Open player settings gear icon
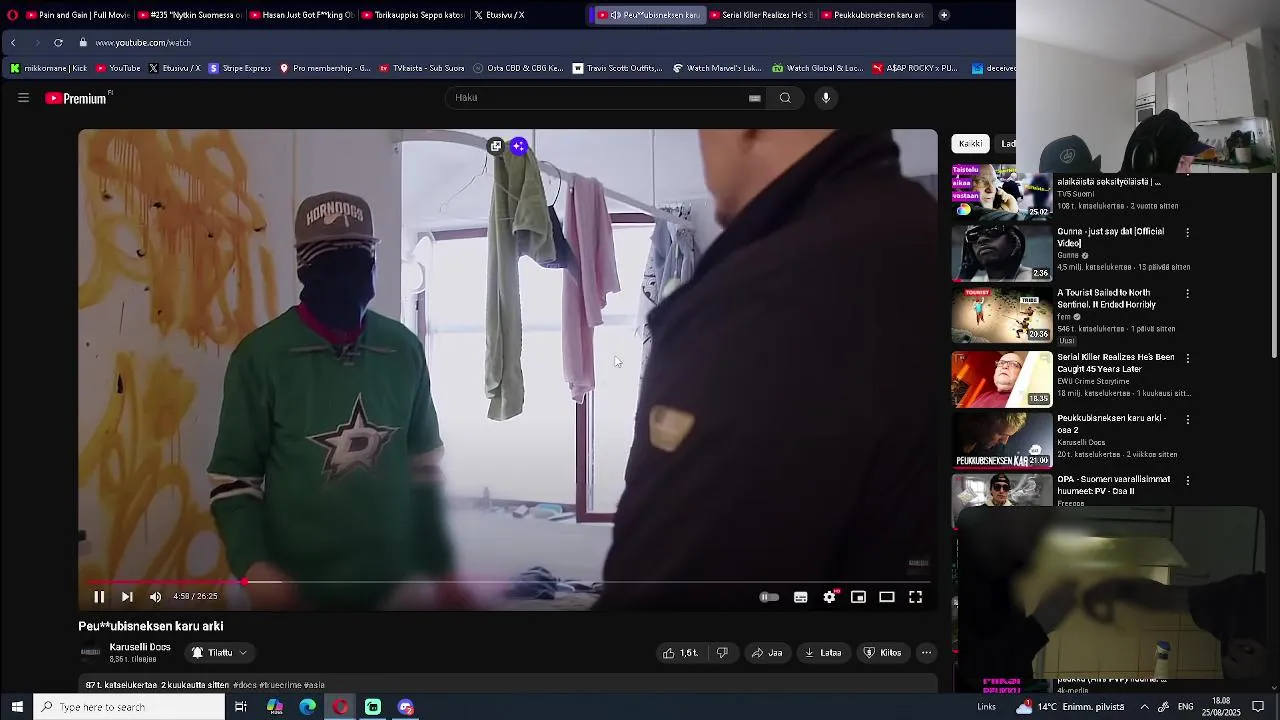 pyautogui.click(x=830, y=597)
